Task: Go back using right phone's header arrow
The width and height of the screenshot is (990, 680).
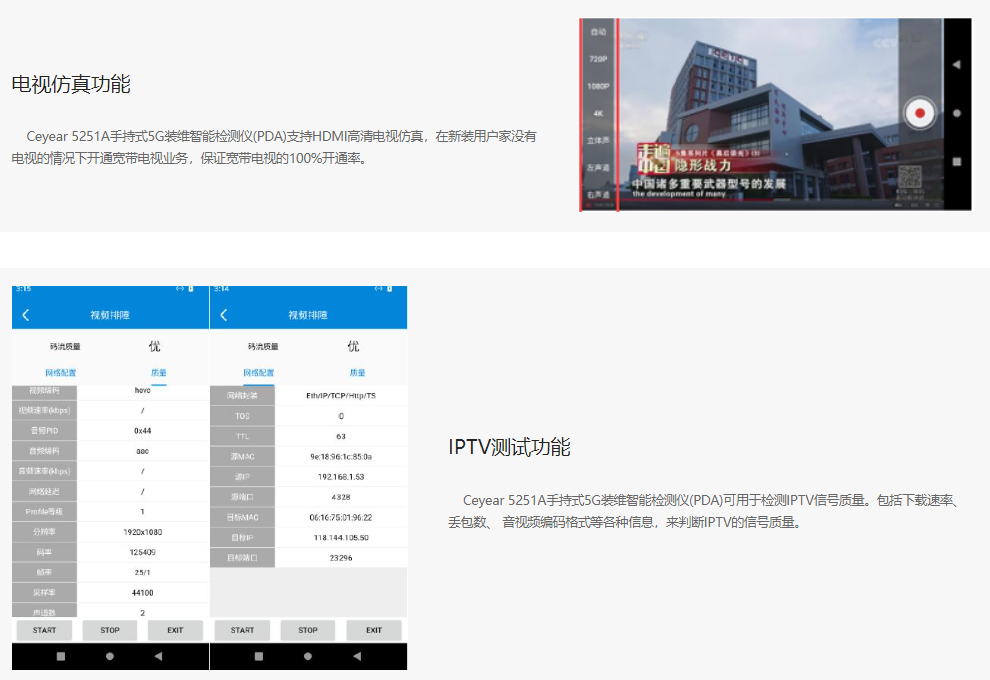Action: (223, 315)
